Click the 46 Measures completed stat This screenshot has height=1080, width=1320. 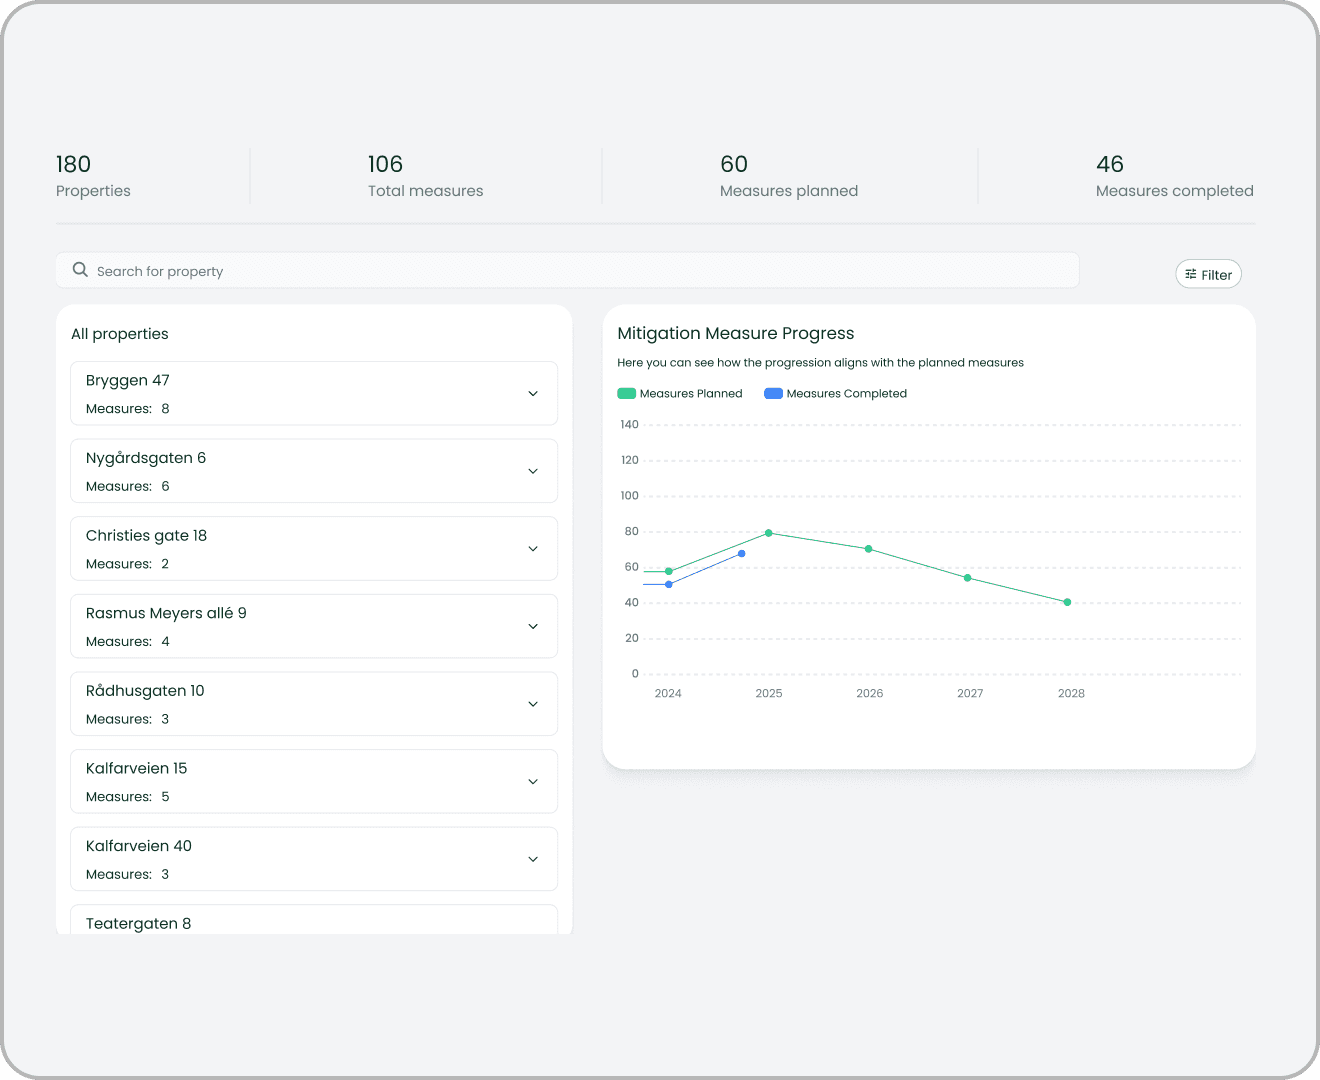(x=1174, y=176)
